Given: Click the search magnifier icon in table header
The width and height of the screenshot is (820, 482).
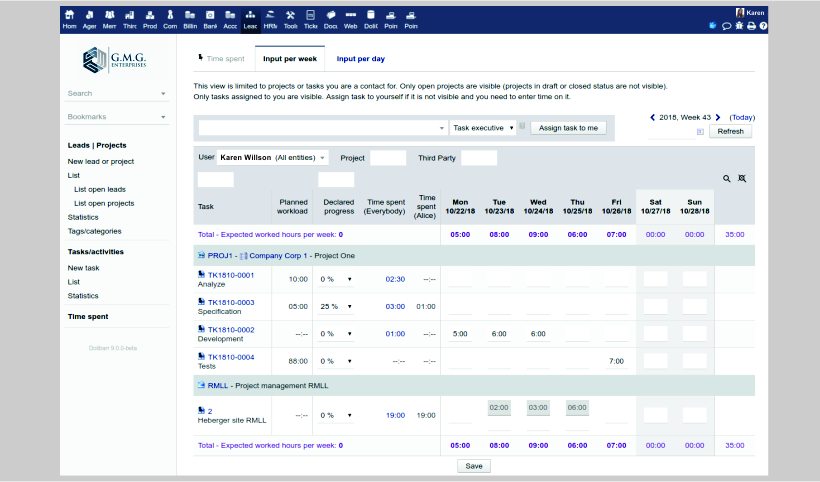Looking at the screenshot, I should pos(727,178).
